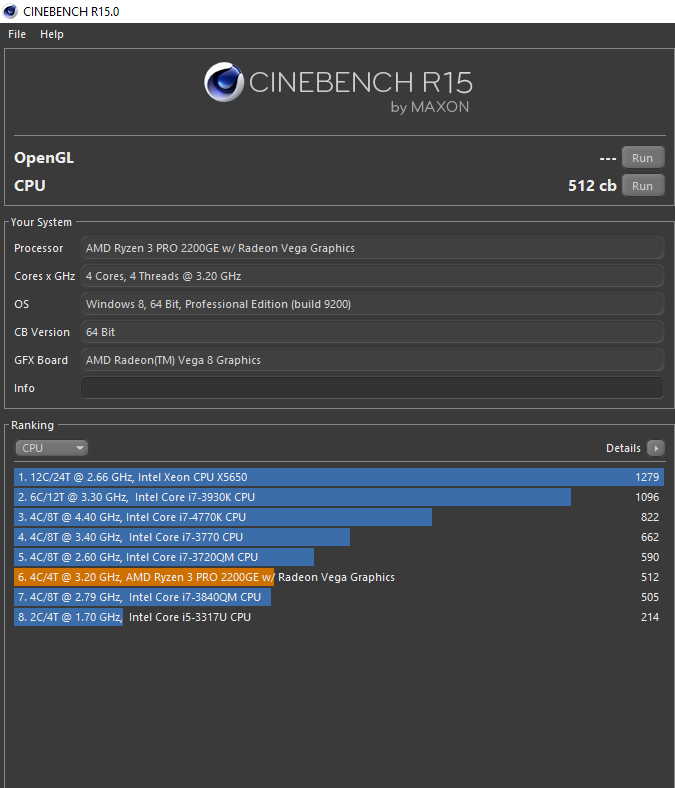Expand ranking Details arrow

click(655, 448)
